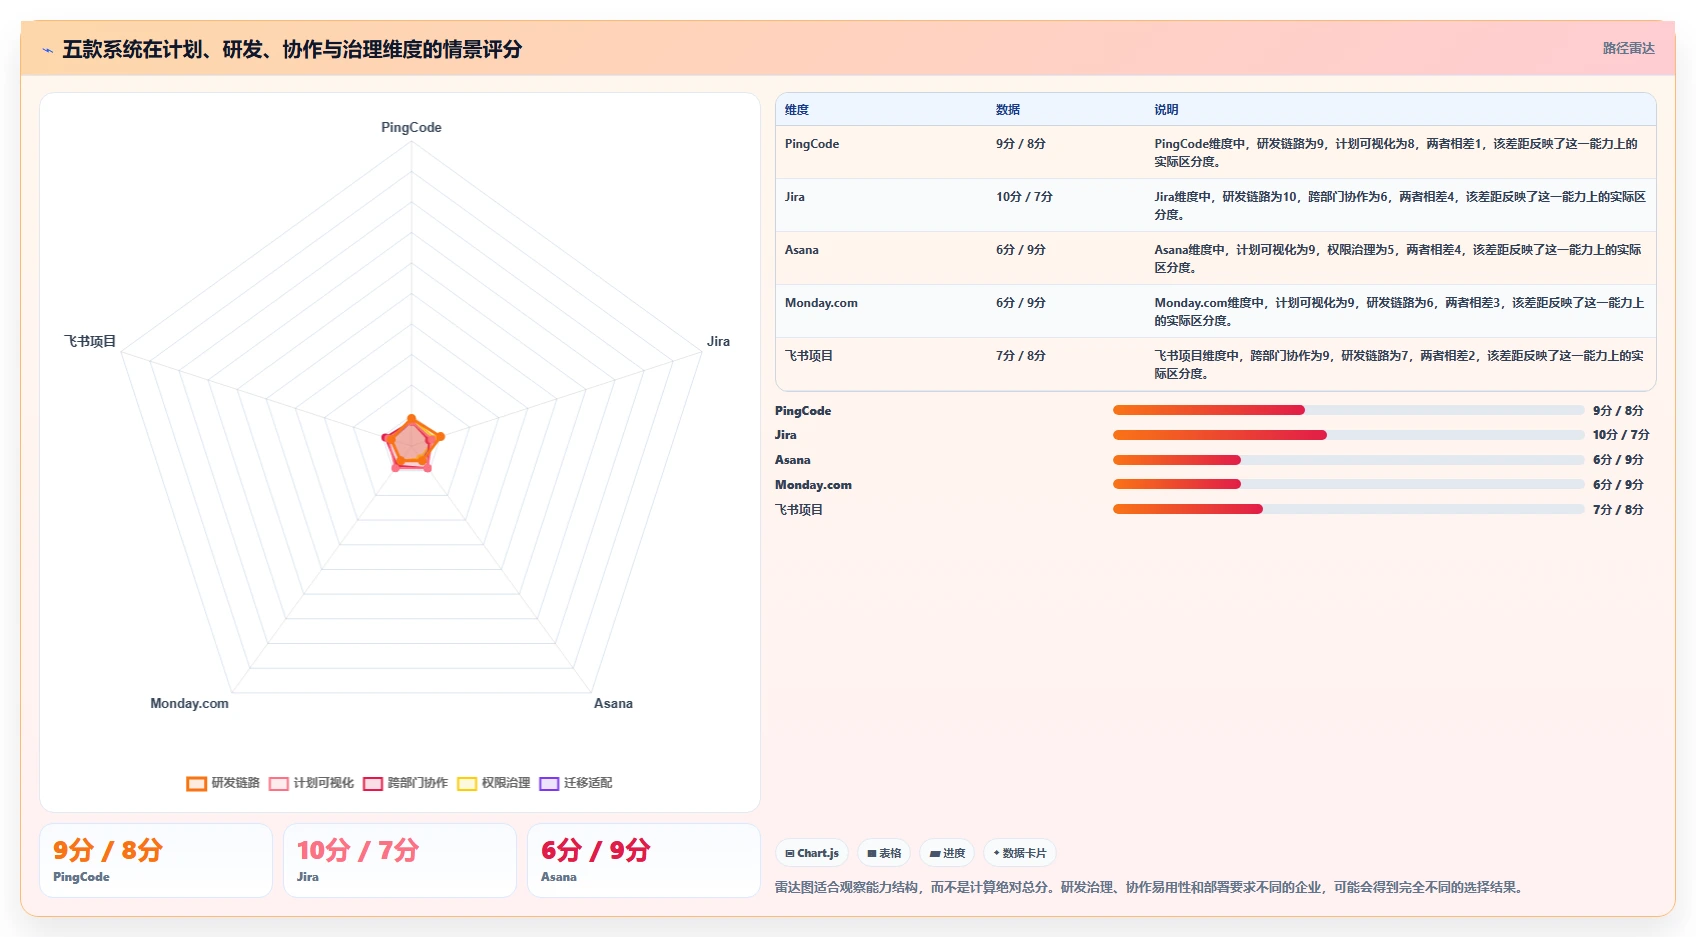Toggle the 研发链路 legend item
This screenshot has width=1696, height=937.
pos(223,783)
